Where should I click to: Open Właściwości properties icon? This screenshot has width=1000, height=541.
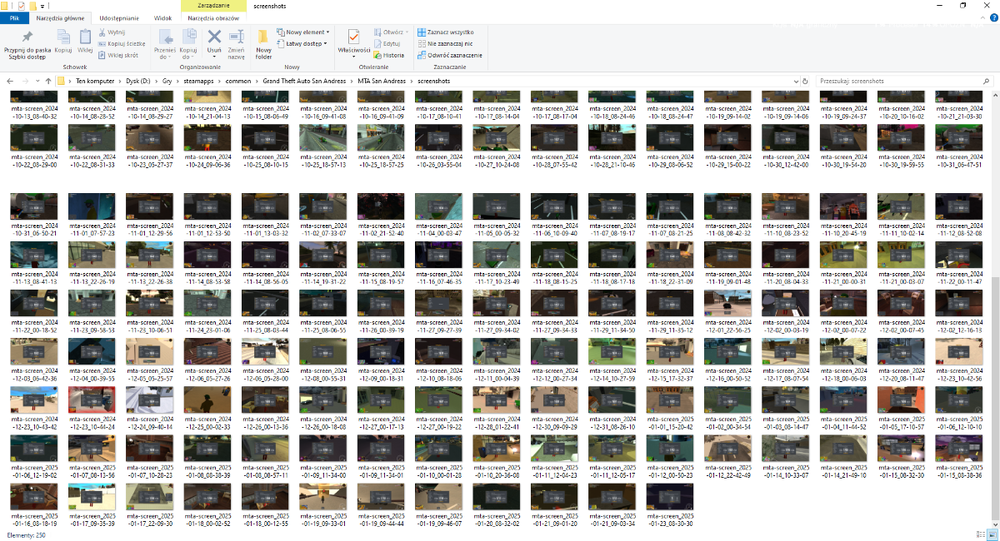point(353,37)
